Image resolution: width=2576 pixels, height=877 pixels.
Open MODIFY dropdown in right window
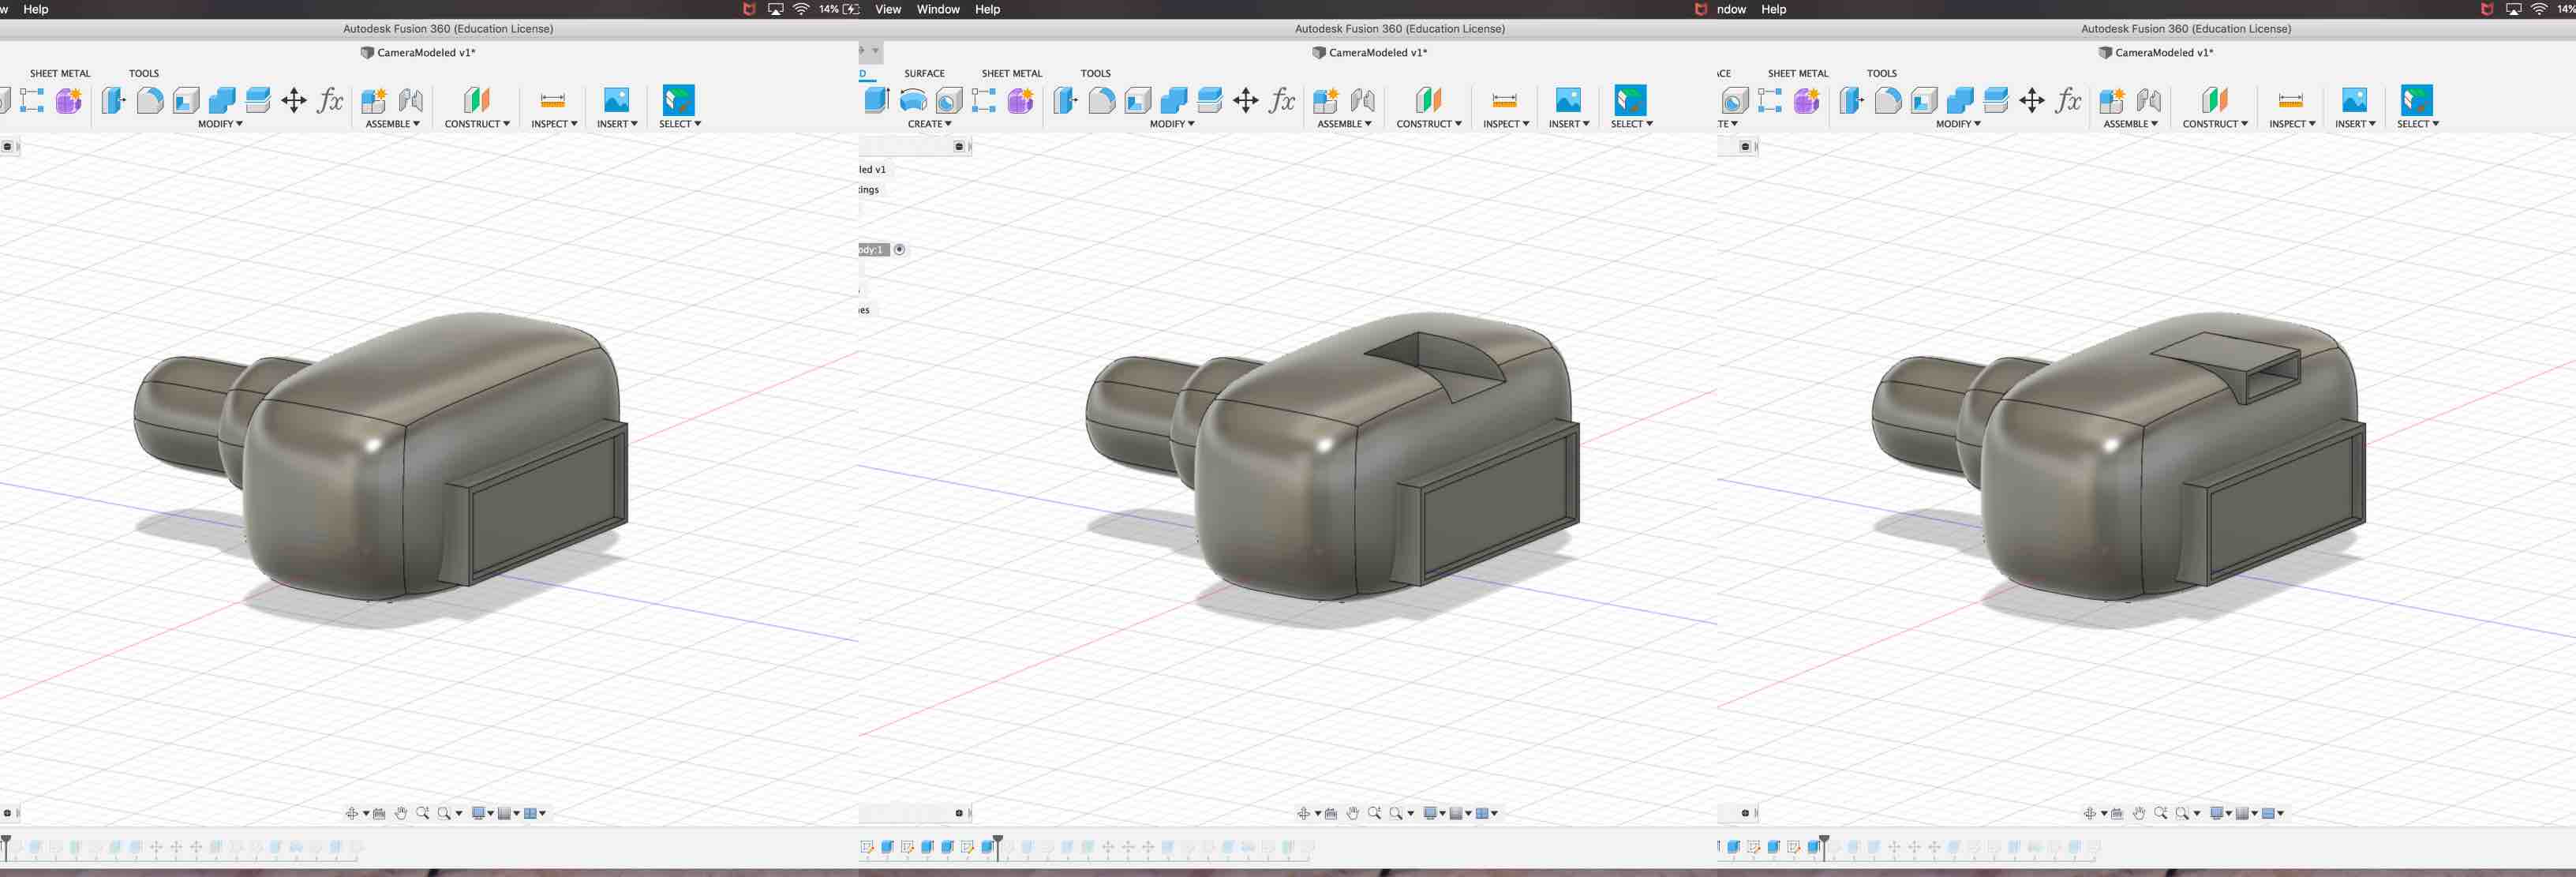click(1958, 124)
